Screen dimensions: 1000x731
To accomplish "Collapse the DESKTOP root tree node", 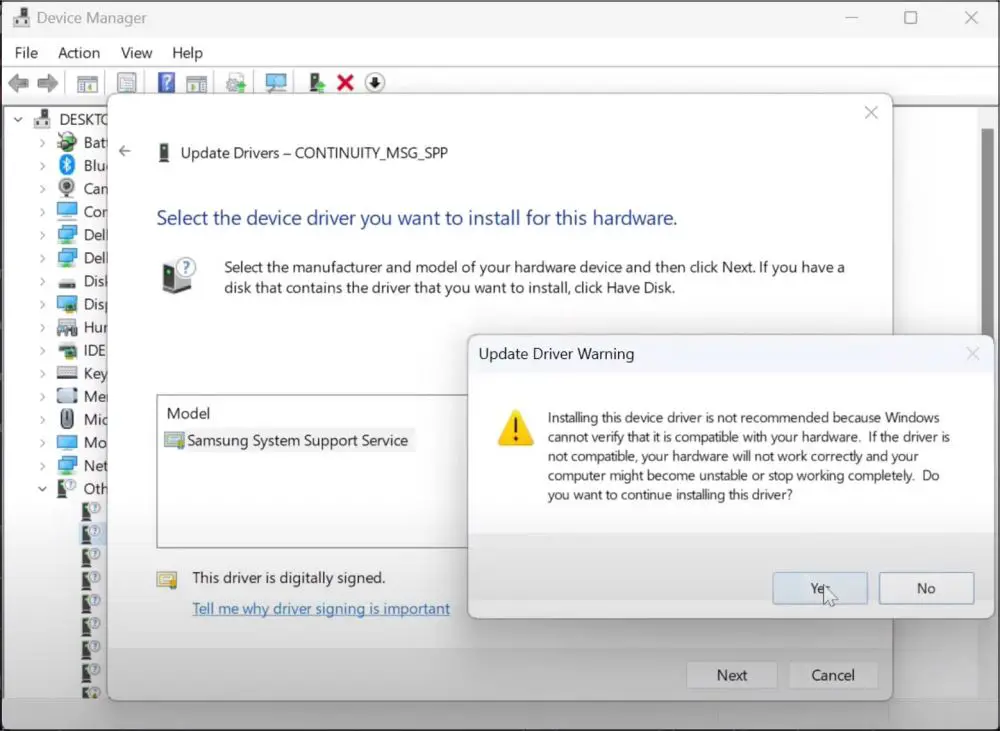I will [x=18, y=119].
